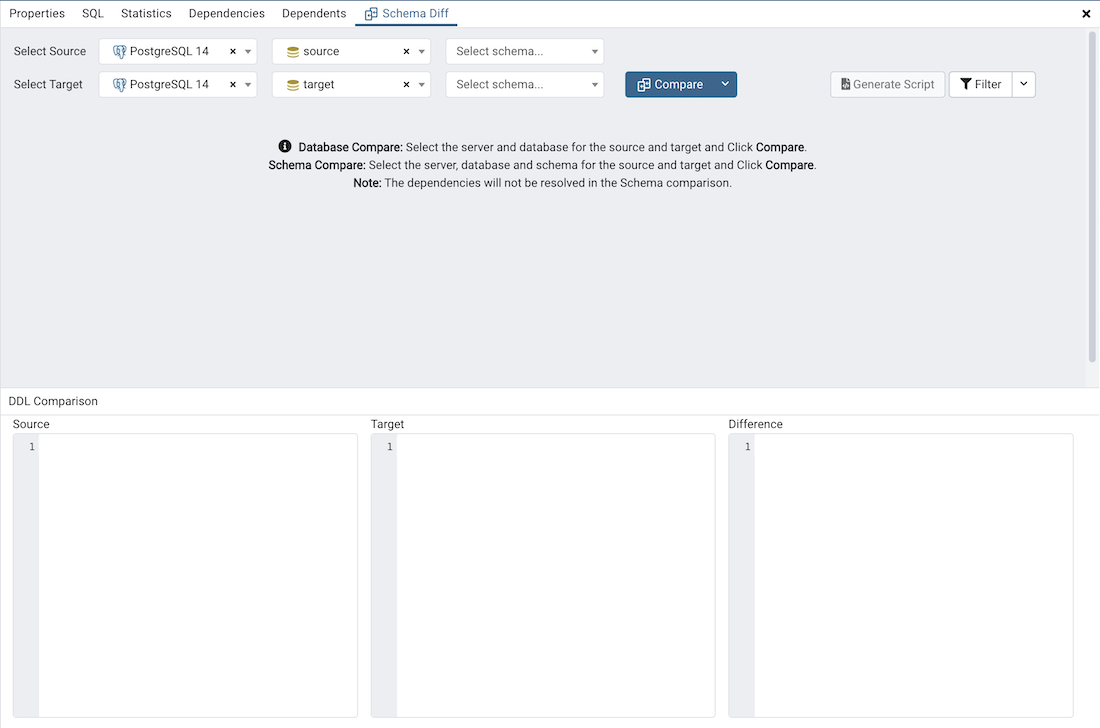Expand the Filter options chevron
This screenshot has height=728, width=1100.
coord(1024,84)
